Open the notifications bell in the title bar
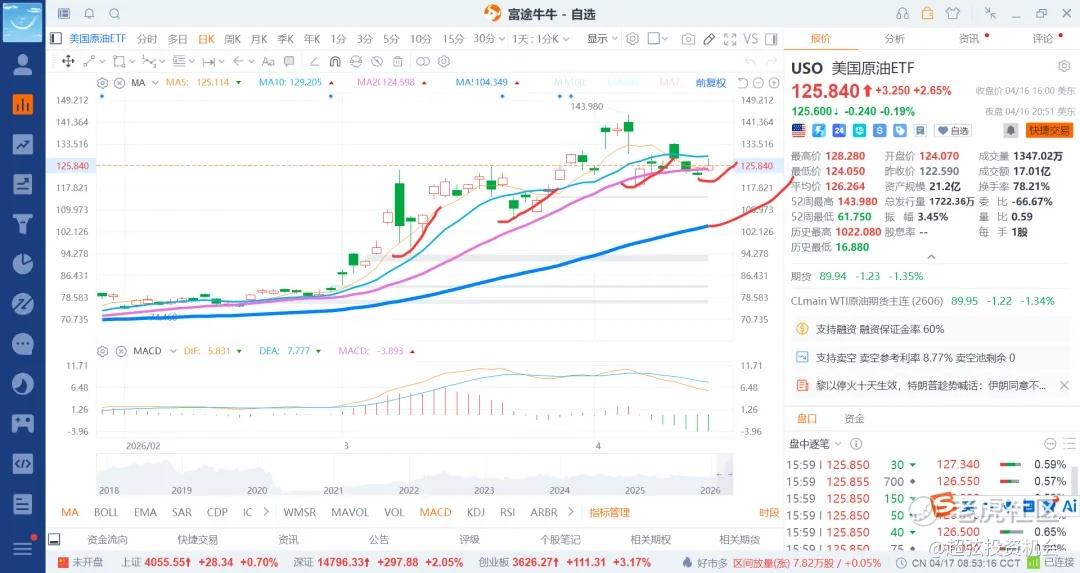The image size is (1080, 573). click(x=90, y=13)
